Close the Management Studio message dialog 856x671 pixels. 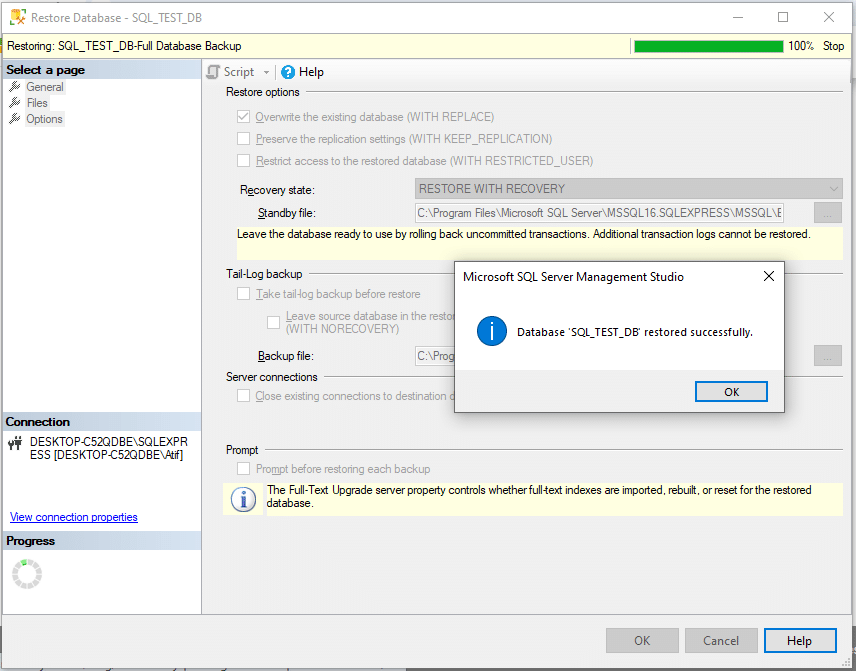(x=769, y=276)
